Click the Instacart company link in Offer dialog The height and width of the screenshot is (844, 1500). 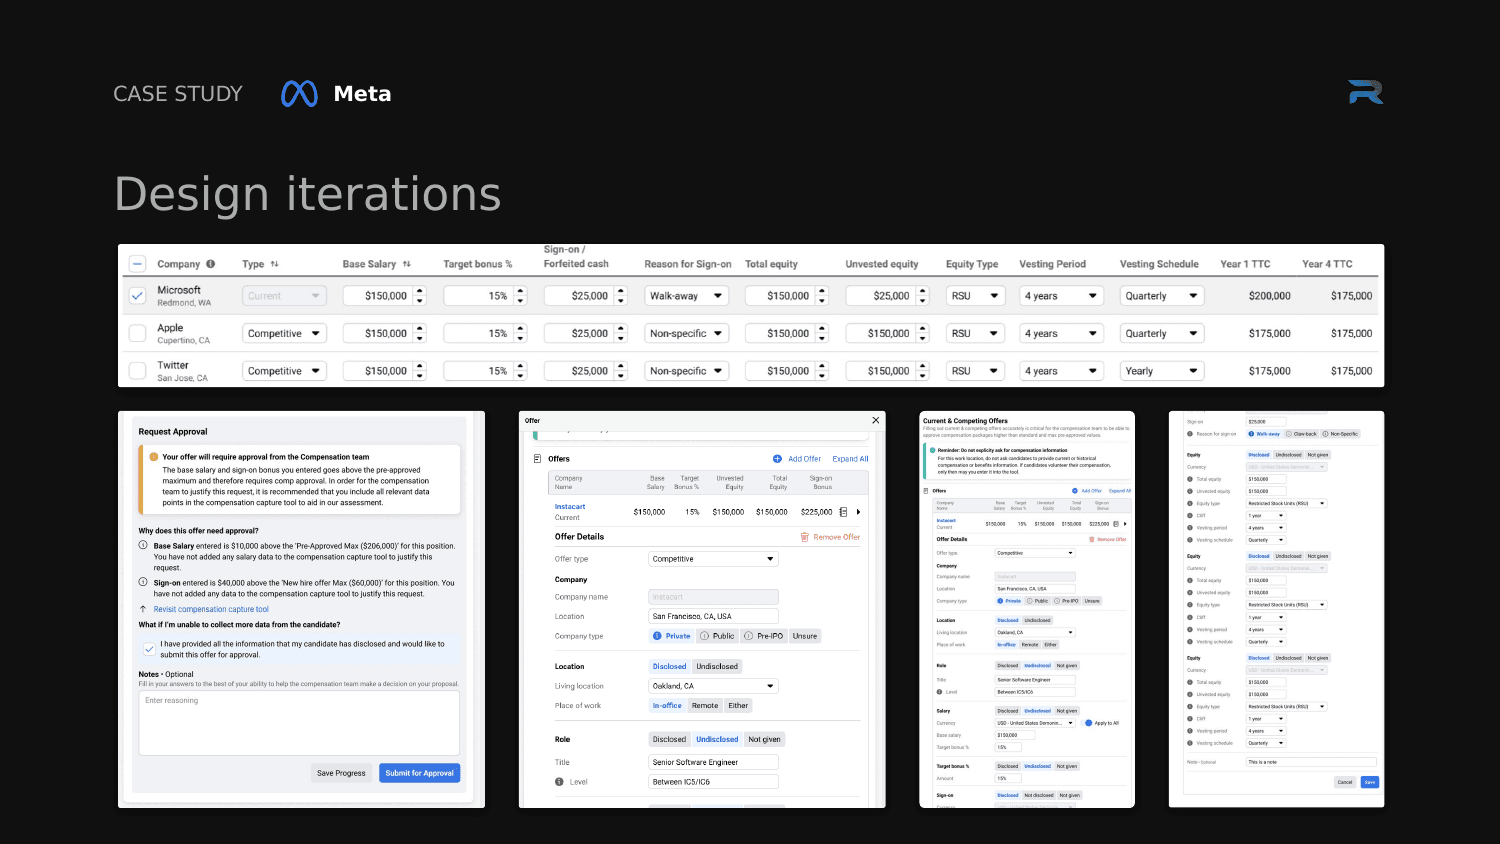pyautogui.click(x=570, y=507)
